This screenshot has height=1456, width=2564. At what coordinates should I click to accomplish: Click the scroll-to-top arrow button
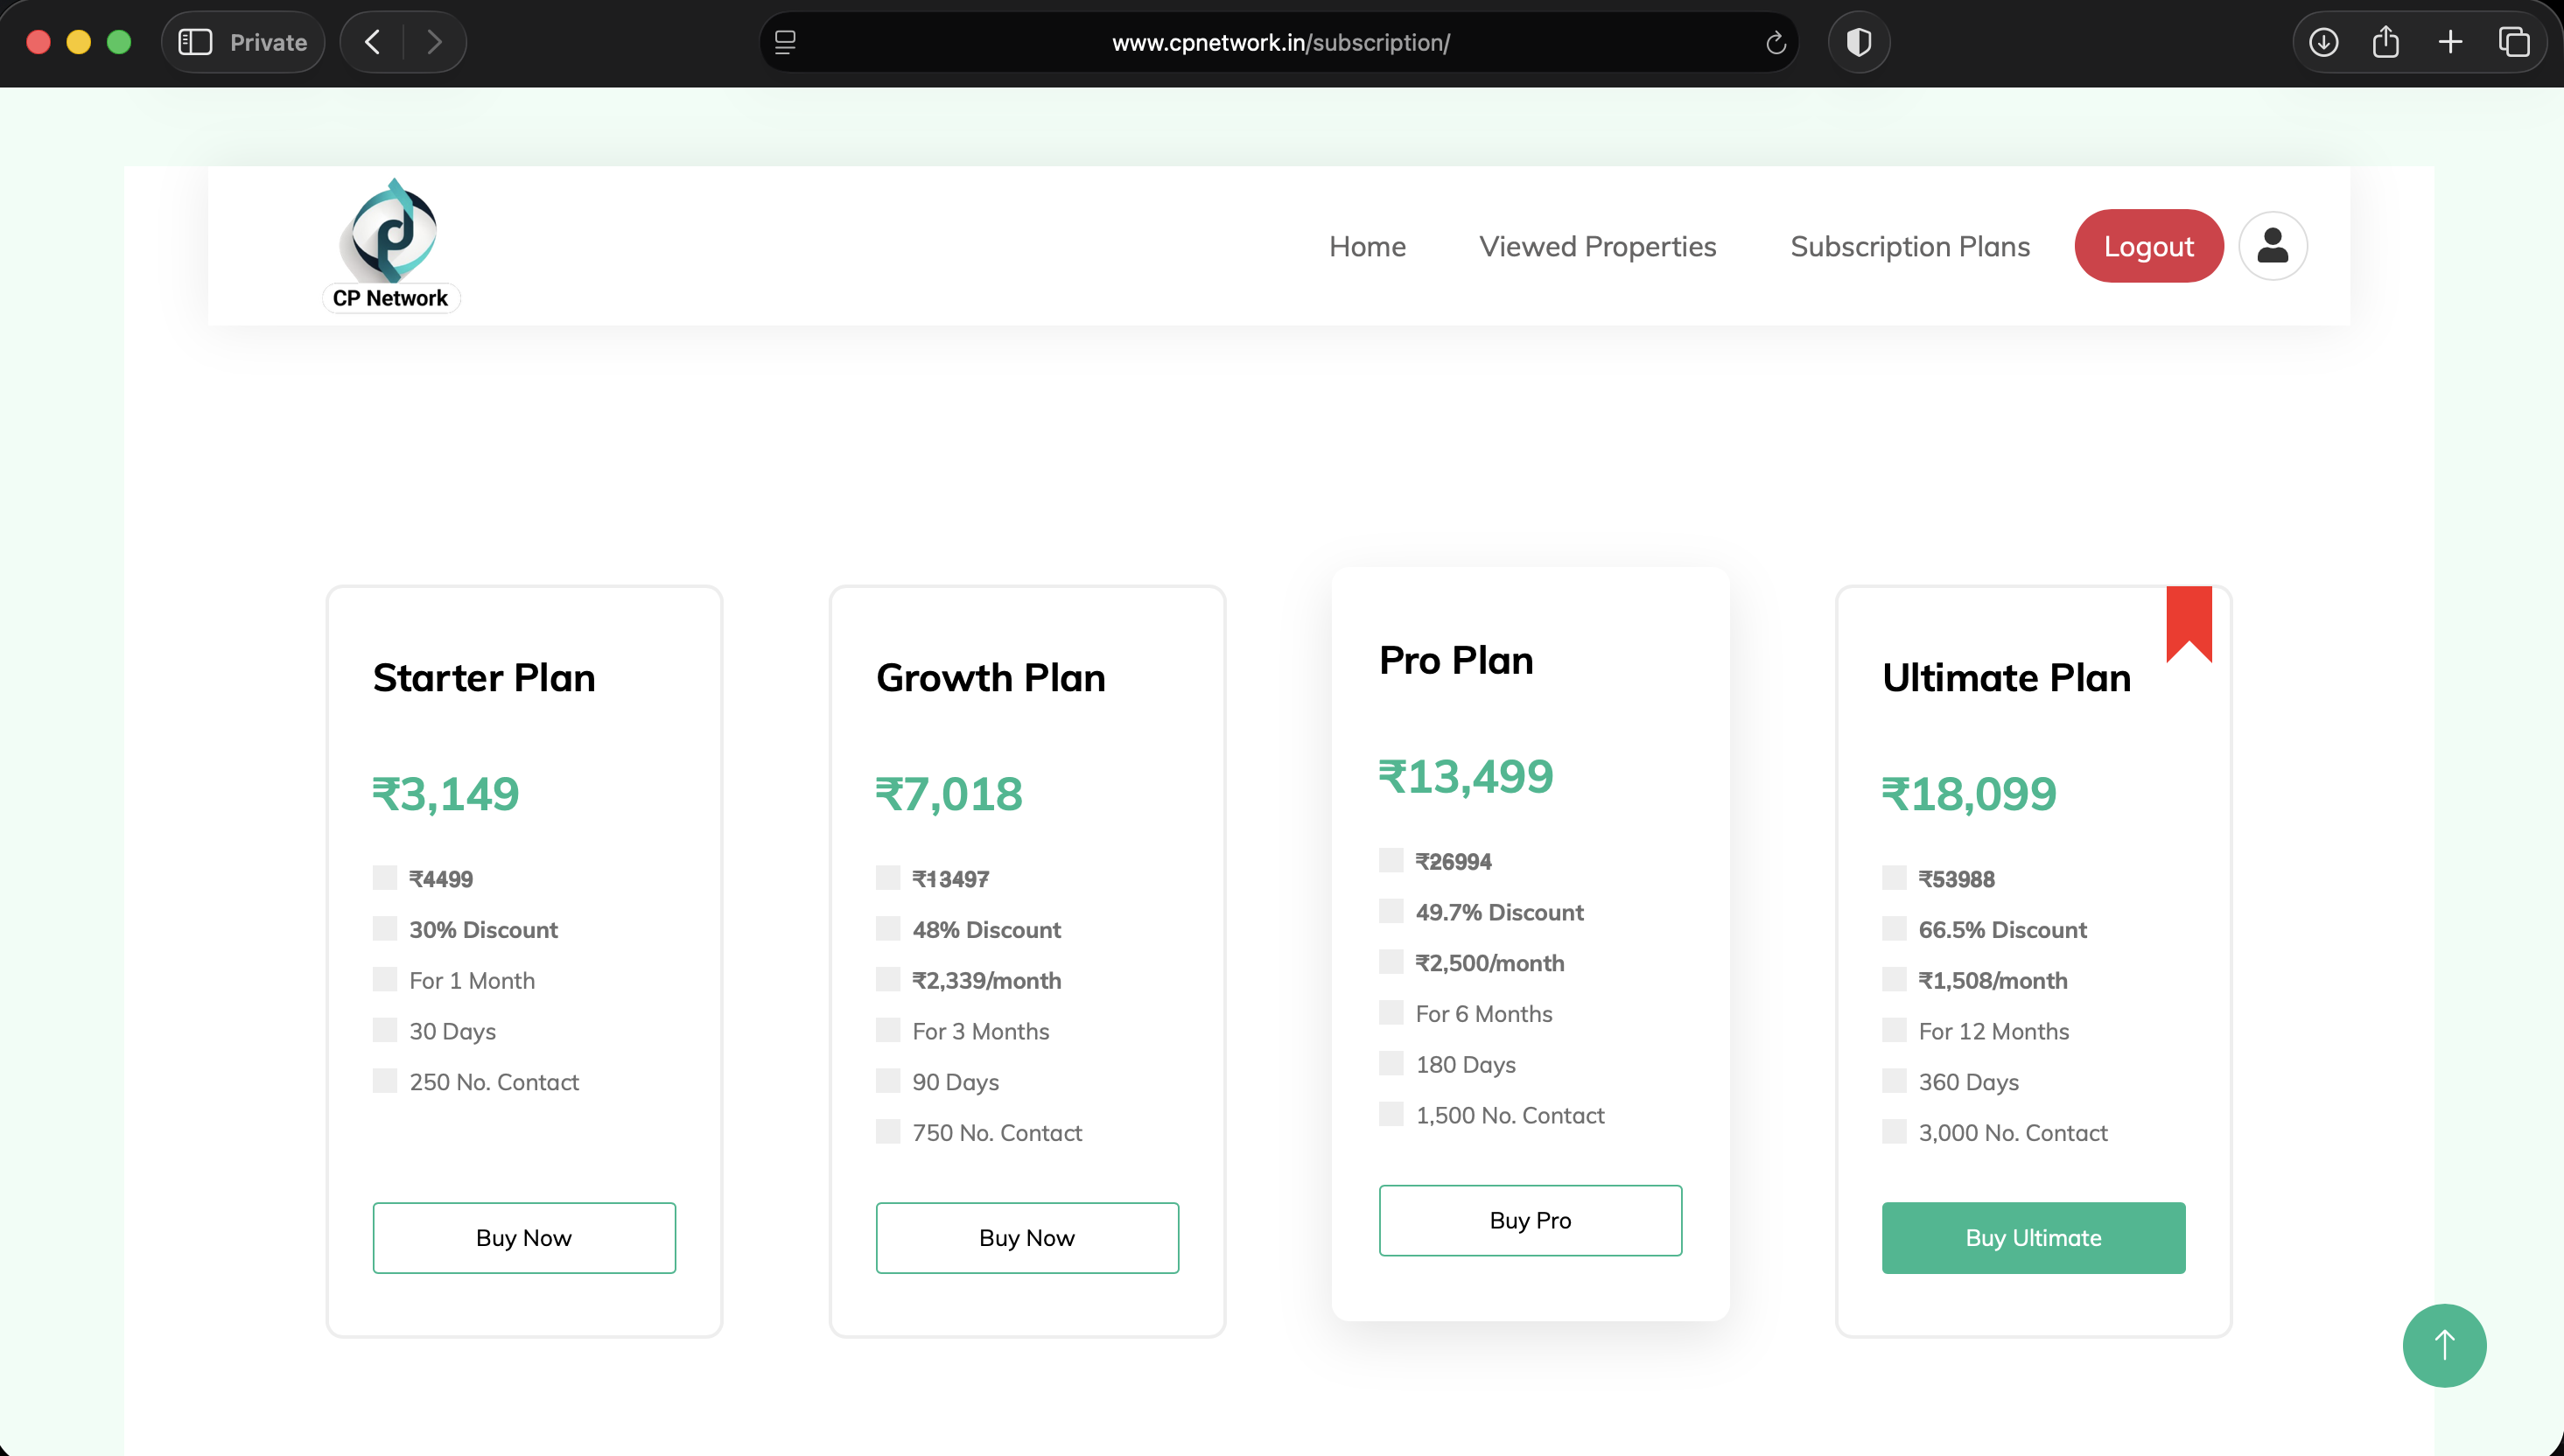click(2444, 1345)
